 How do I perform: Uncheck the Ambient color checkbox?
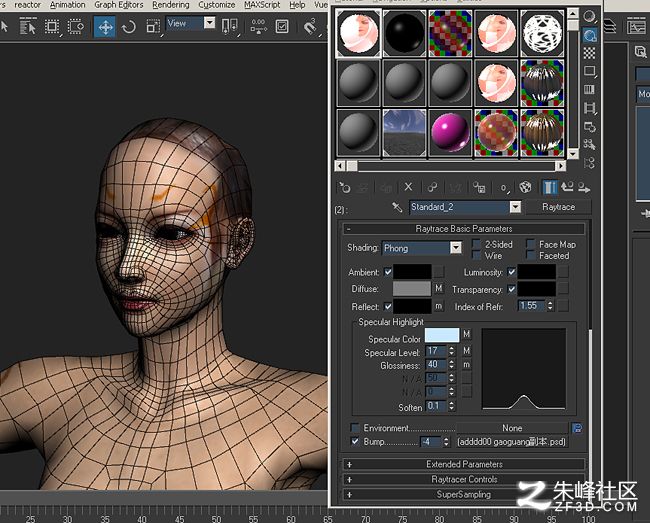[x=388, y=272]
